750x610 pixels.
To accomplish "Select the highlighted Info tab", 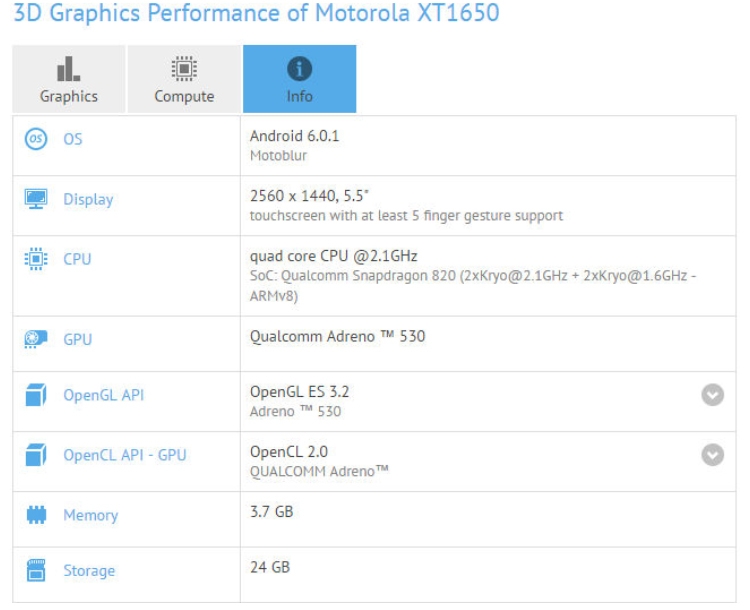I will click(x=299, y=81).
